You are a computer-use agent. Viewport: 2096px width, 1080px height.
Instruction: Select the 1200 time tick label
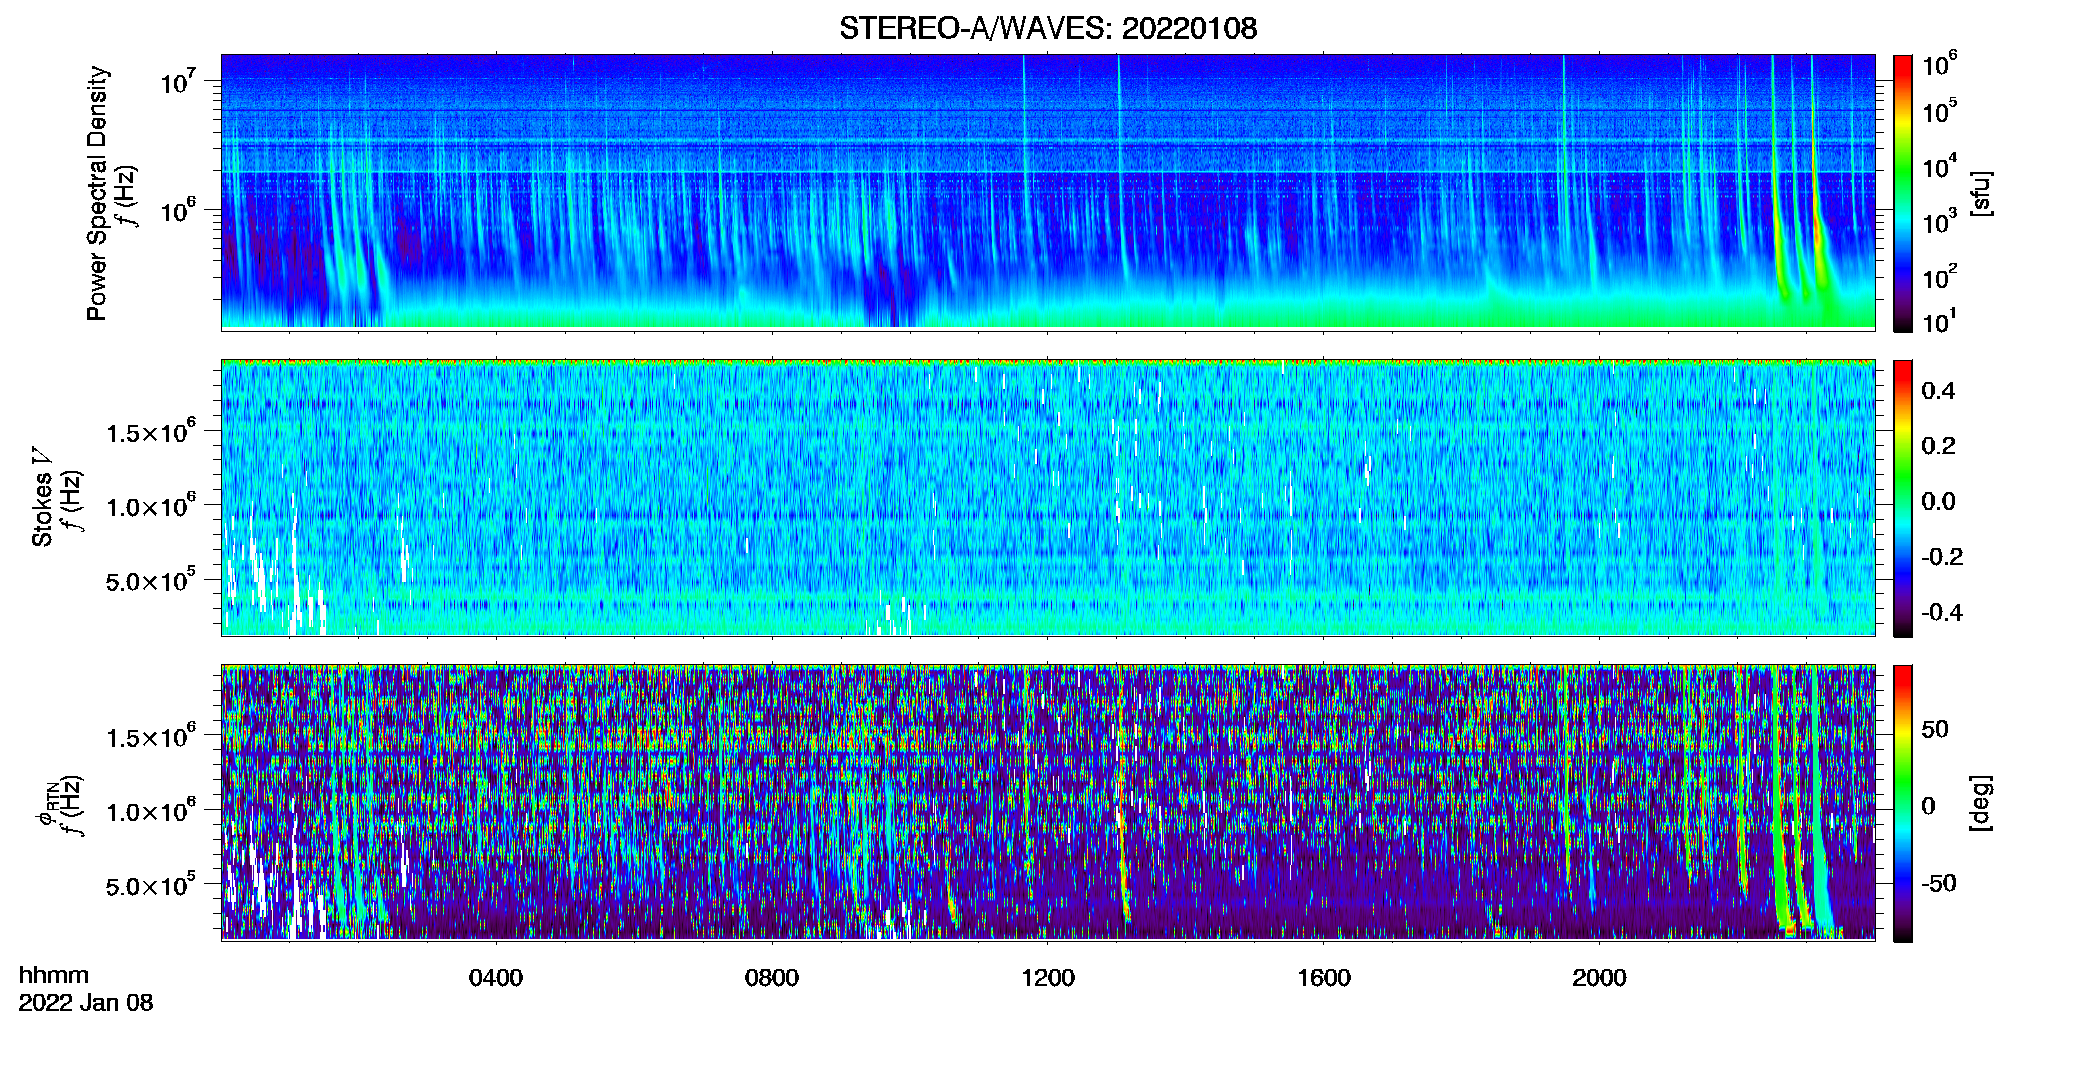(x=1048, y=978)
